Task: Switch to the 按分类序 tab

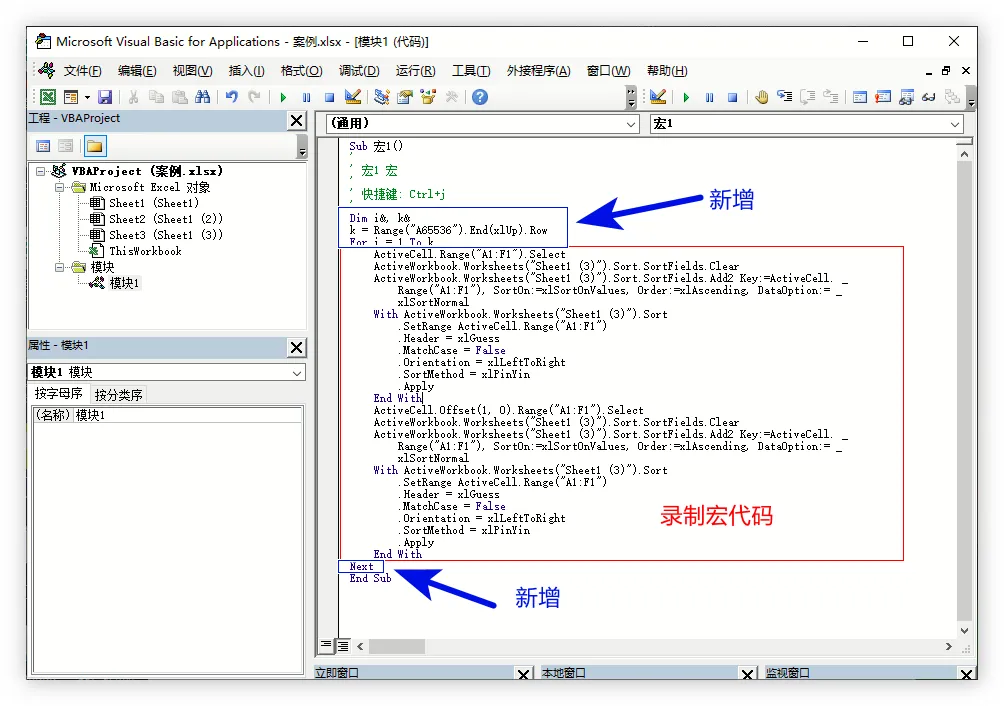Action: [118, 395]
